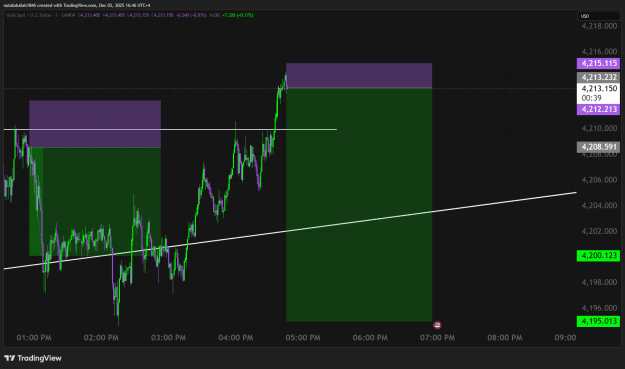This screenshot has width=625, height=369.
Task: Click the 4,210.000 price axis value
Action: [599, 128]
